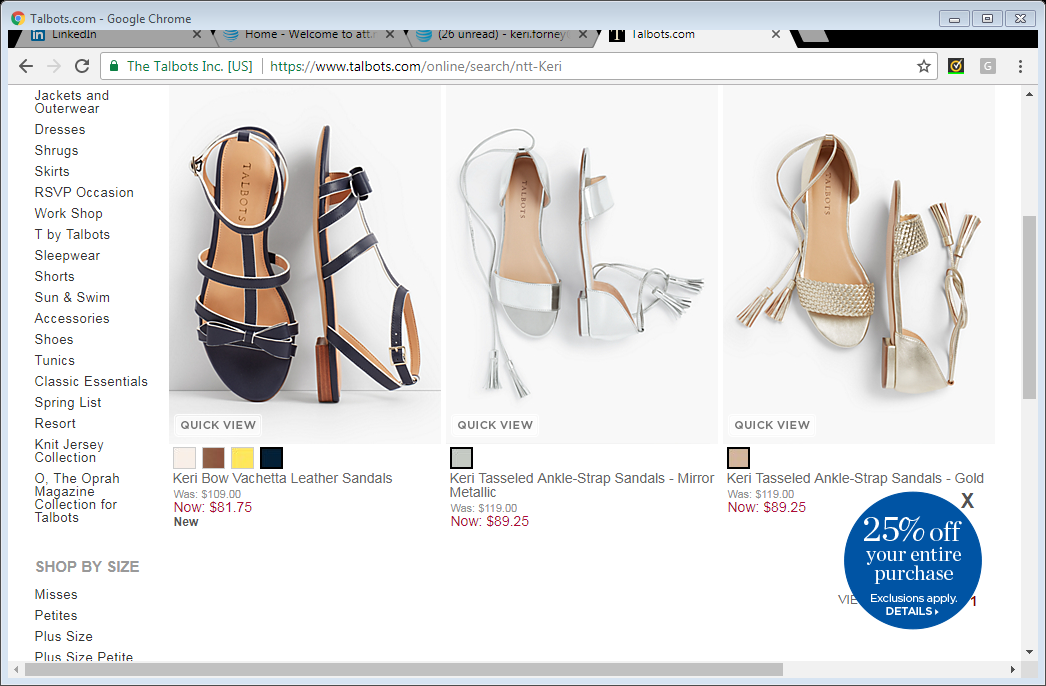Open O, The Oprah Magazine Collection link
This screenshot has width=1046, height=686.
click(x=77, y=498)
